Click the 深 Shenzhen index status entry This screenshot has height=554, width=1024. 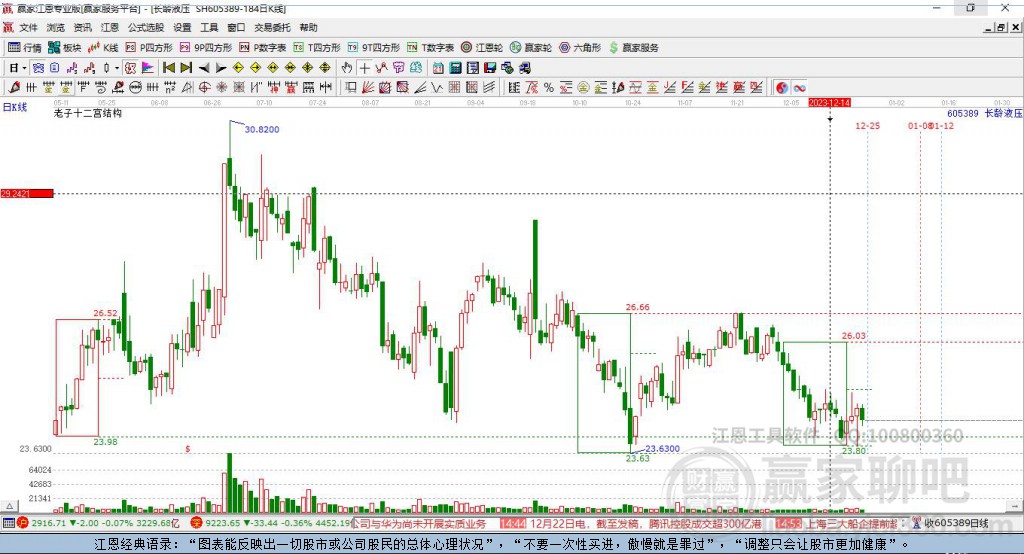pyautogui.click(x=270, y=523)
